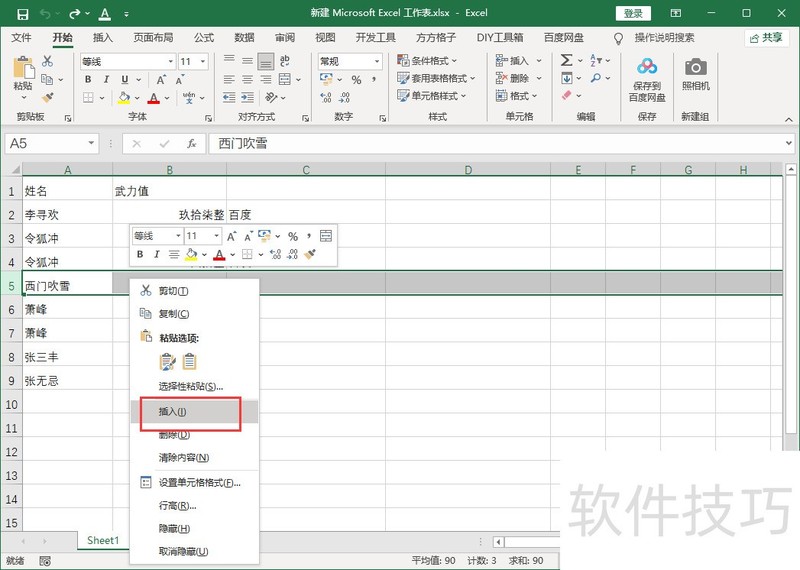
Task: Click the format painter in mini toolbar
Action: 311,255
